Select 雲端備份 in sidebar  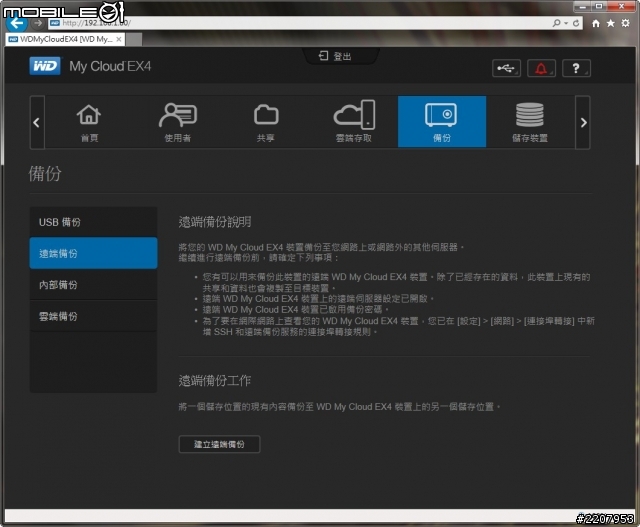[x=93, y=316]
